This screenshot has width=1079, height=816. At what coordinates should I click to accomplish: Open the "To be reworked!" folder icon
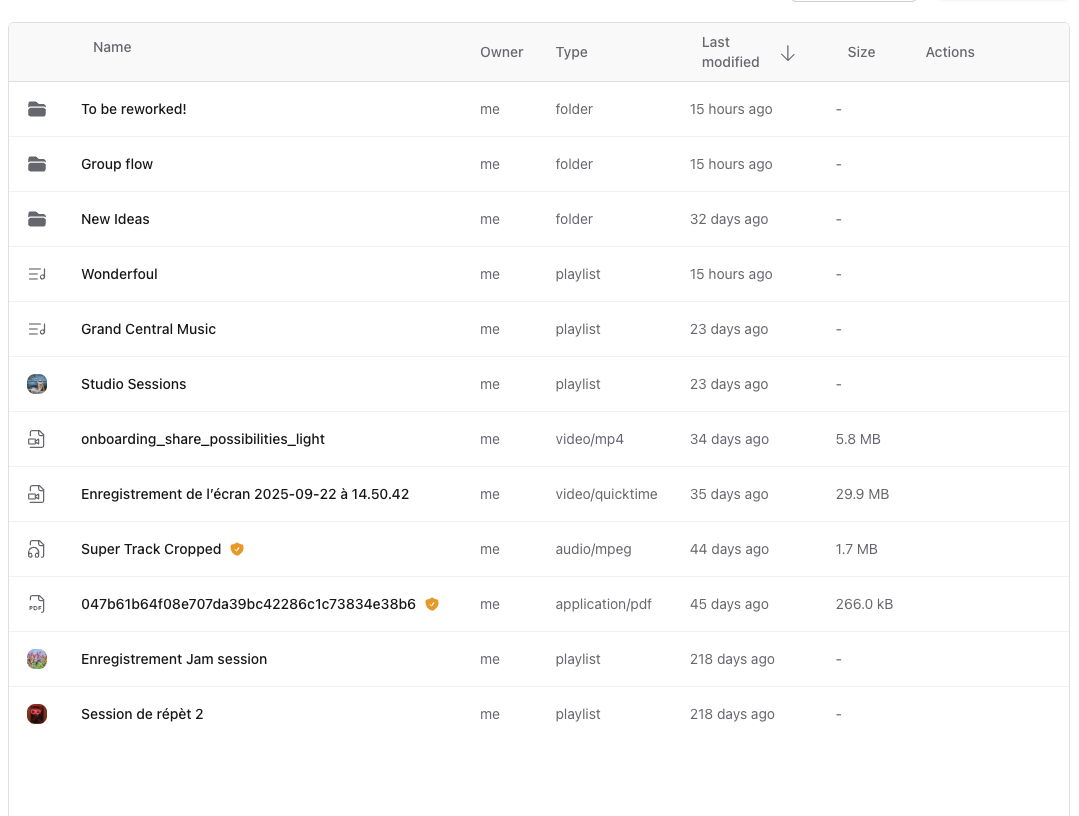coord(37,108)
